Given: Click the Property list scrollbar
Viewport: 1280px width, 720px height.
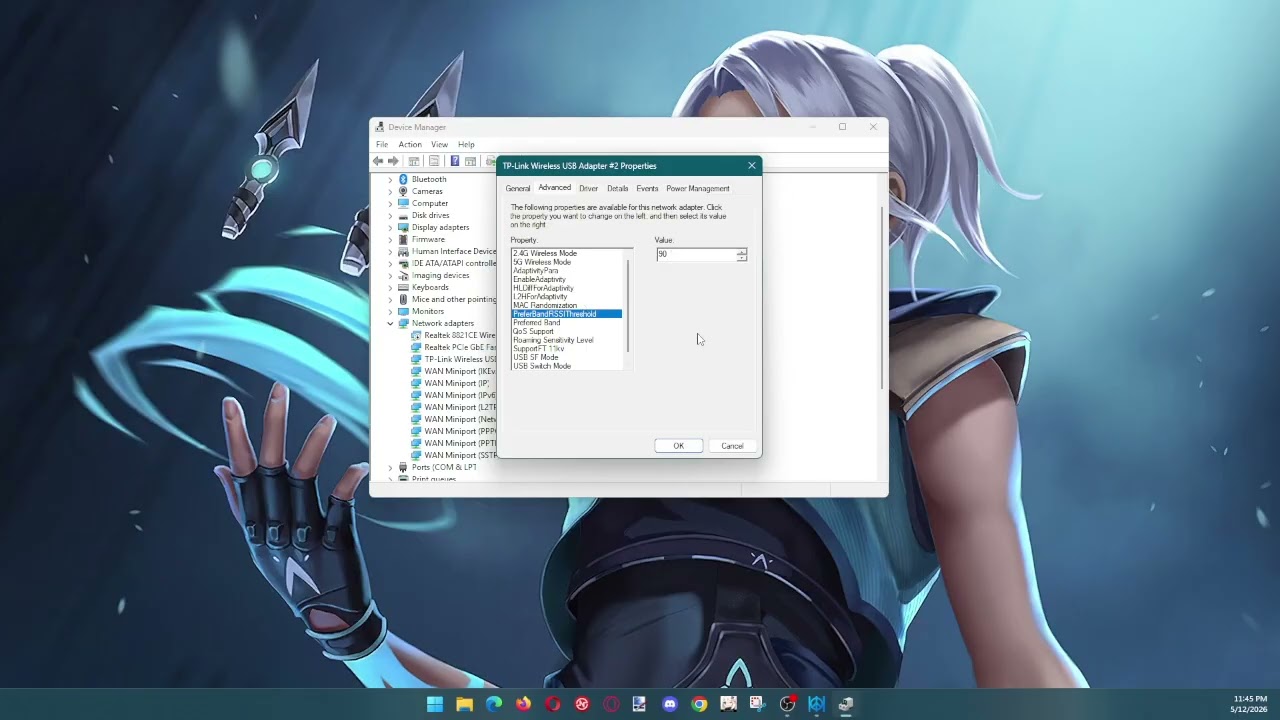Looking at the screenshot, I should pyautogui.click(x=628, y=305).
